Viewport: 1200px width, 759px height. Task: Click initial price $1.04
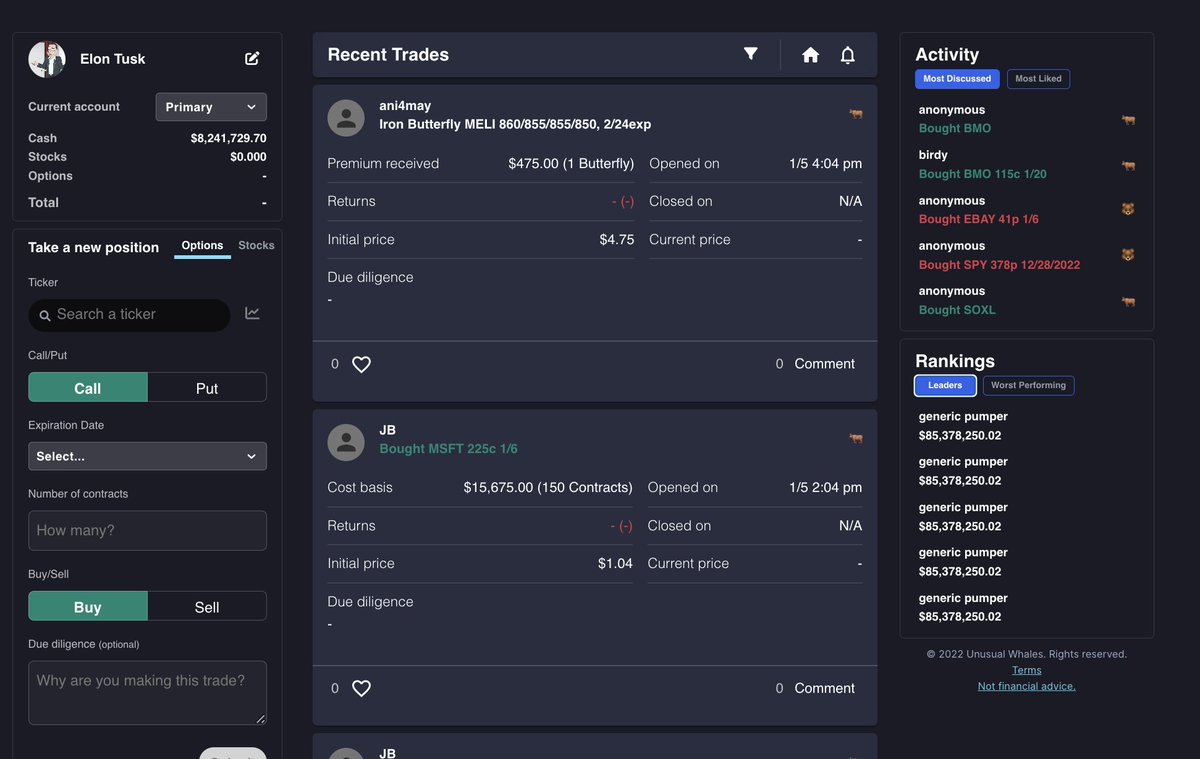(615, 564)
